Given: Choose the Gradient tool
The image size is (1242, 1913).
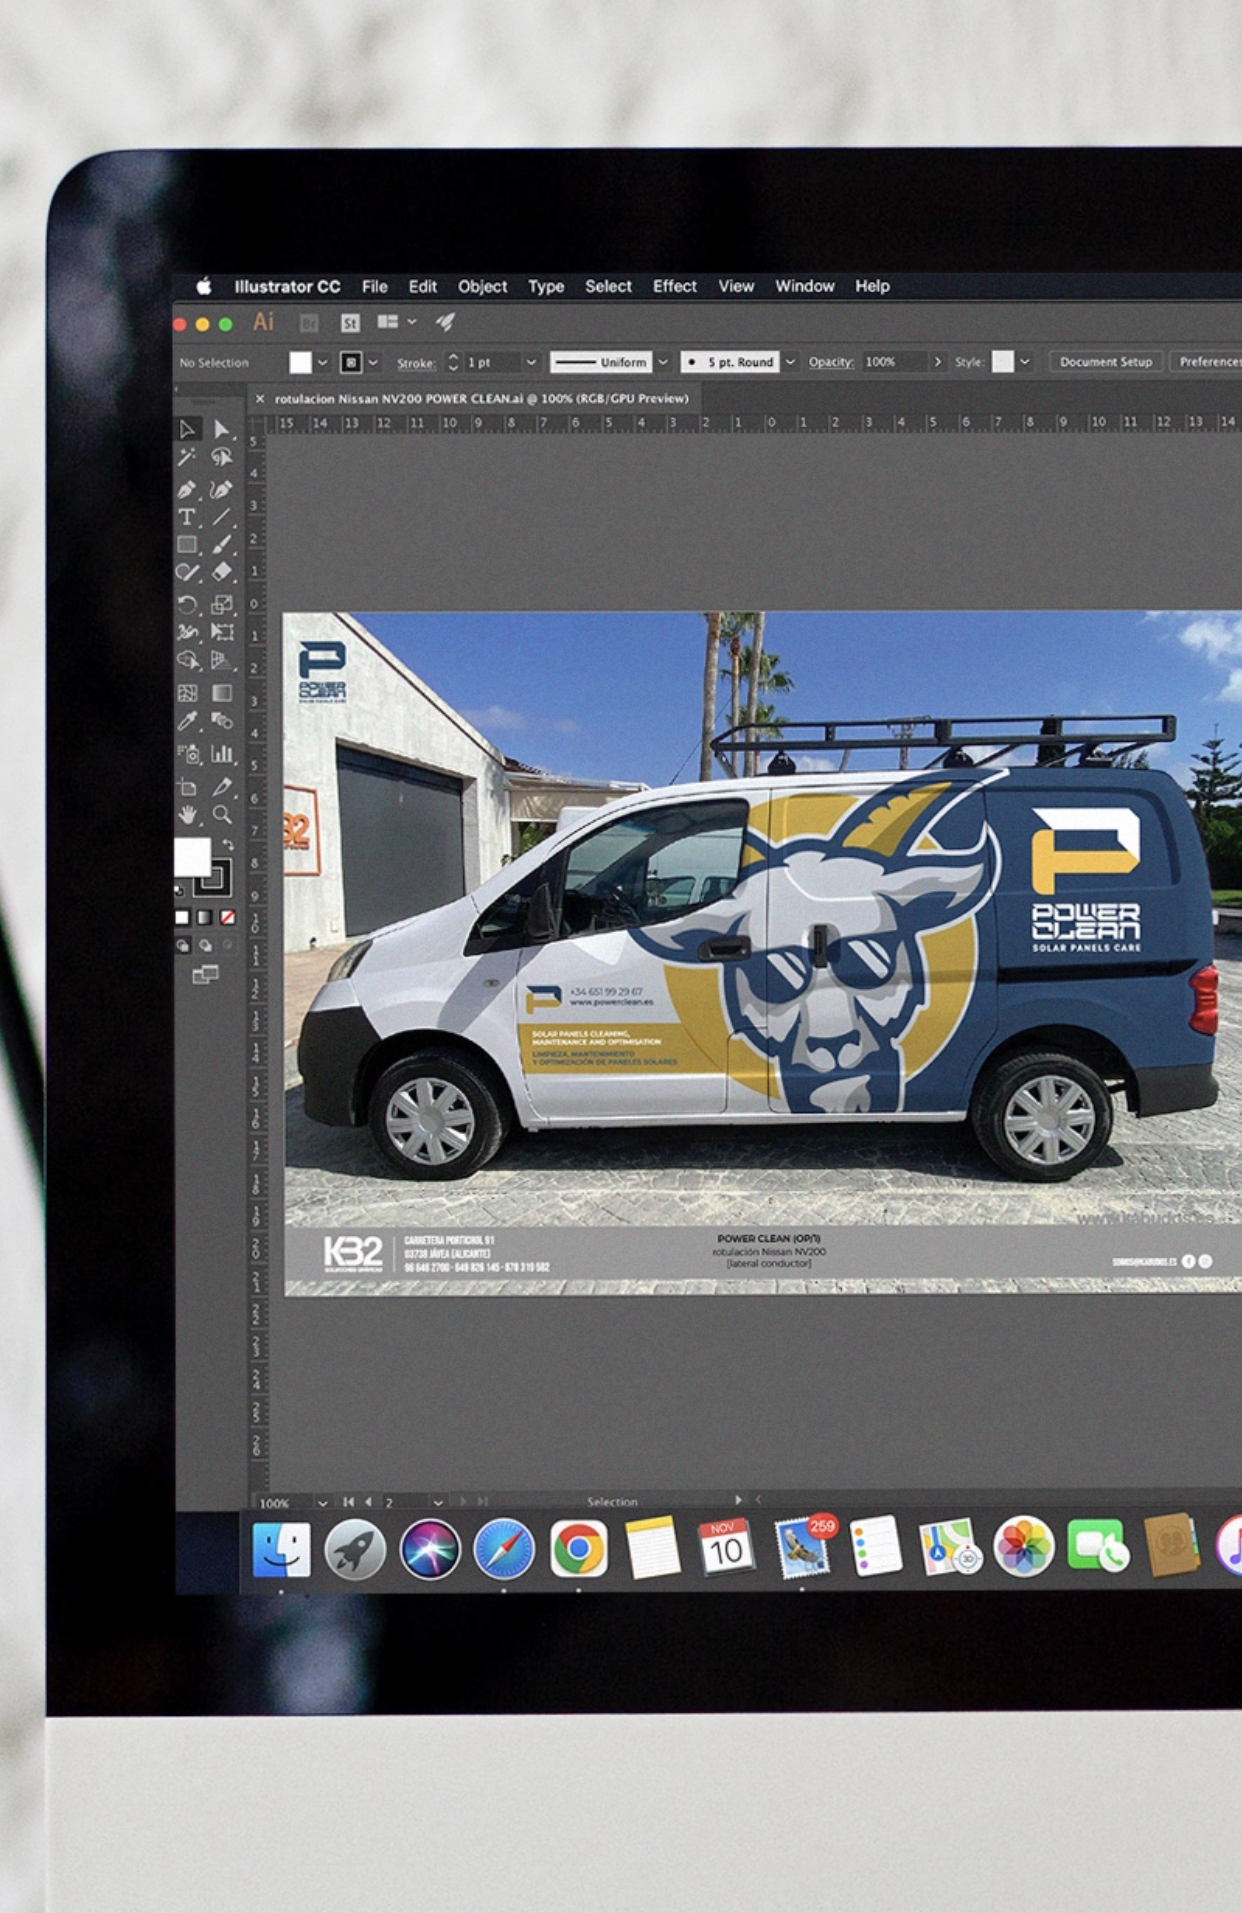Looking at the screenshot, I should pos(222,693).
